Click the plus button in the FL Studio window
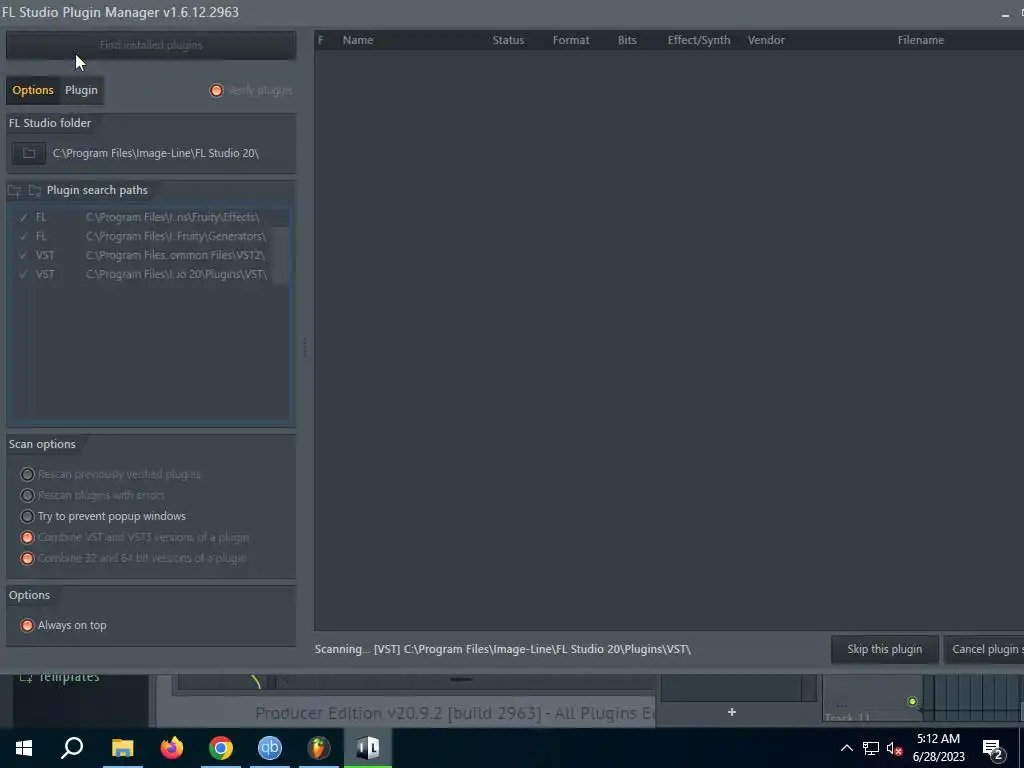The width and height of the screenshot is (1024, 768). pyautogui.click(x=732, y=712)
